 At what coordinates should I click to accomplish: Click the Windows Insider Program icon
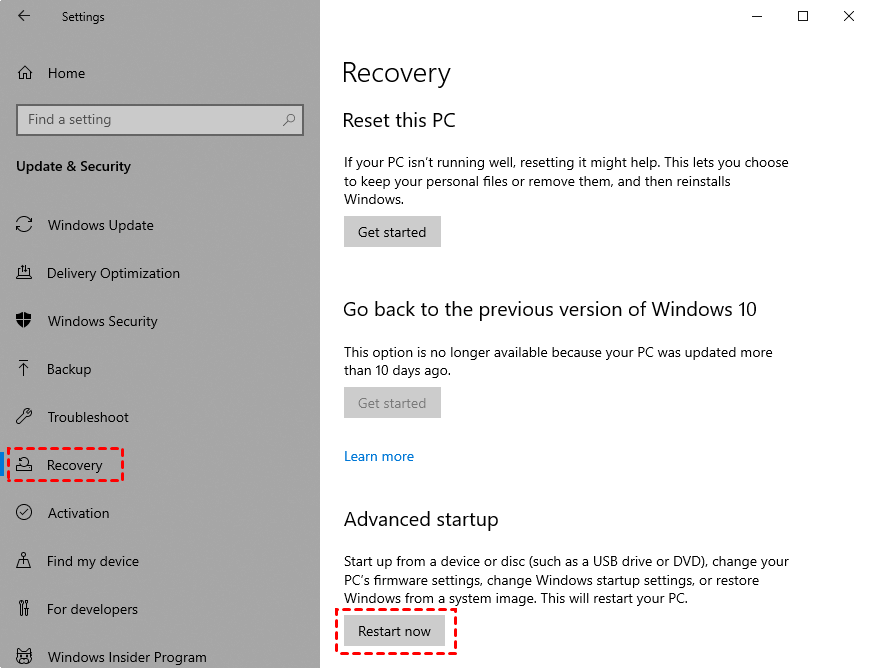[25, 657]
